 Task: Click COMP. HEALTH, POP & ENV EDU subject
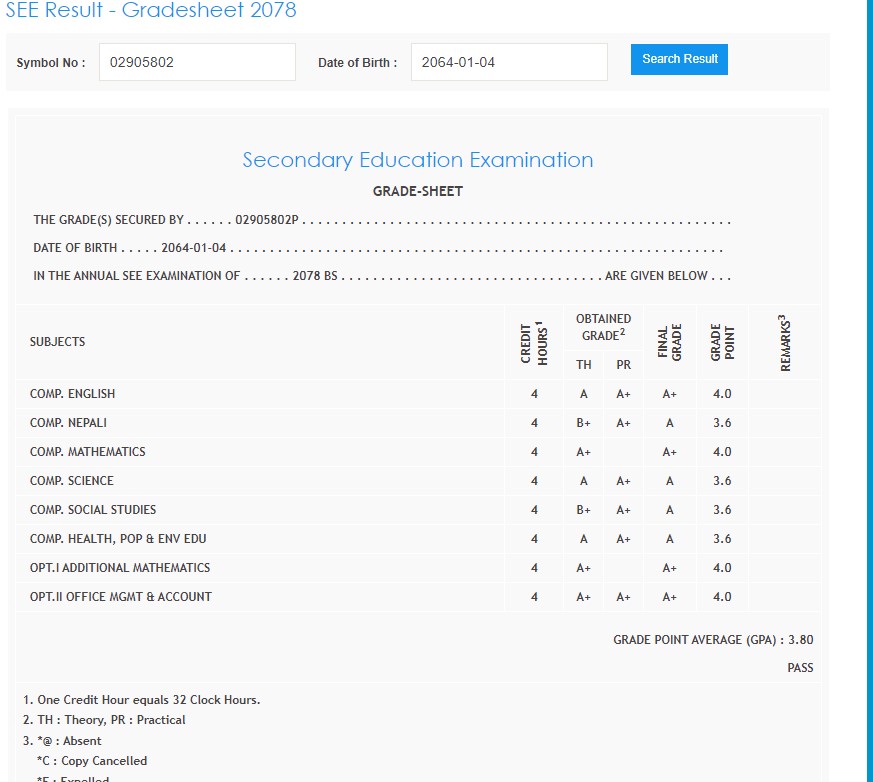click(118, 539)
